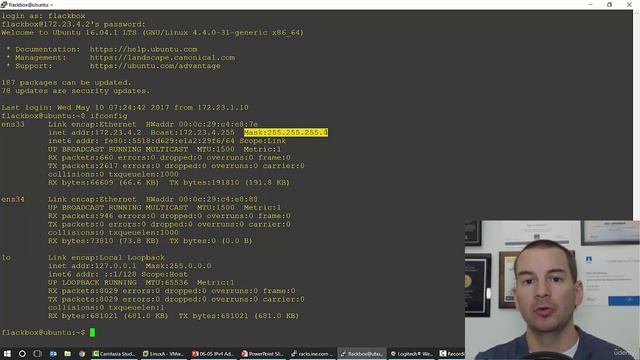Click the Mask:255.0.0.0 loopback text
This screenshot has height=360, width=640.
click(x=178, y=266)
